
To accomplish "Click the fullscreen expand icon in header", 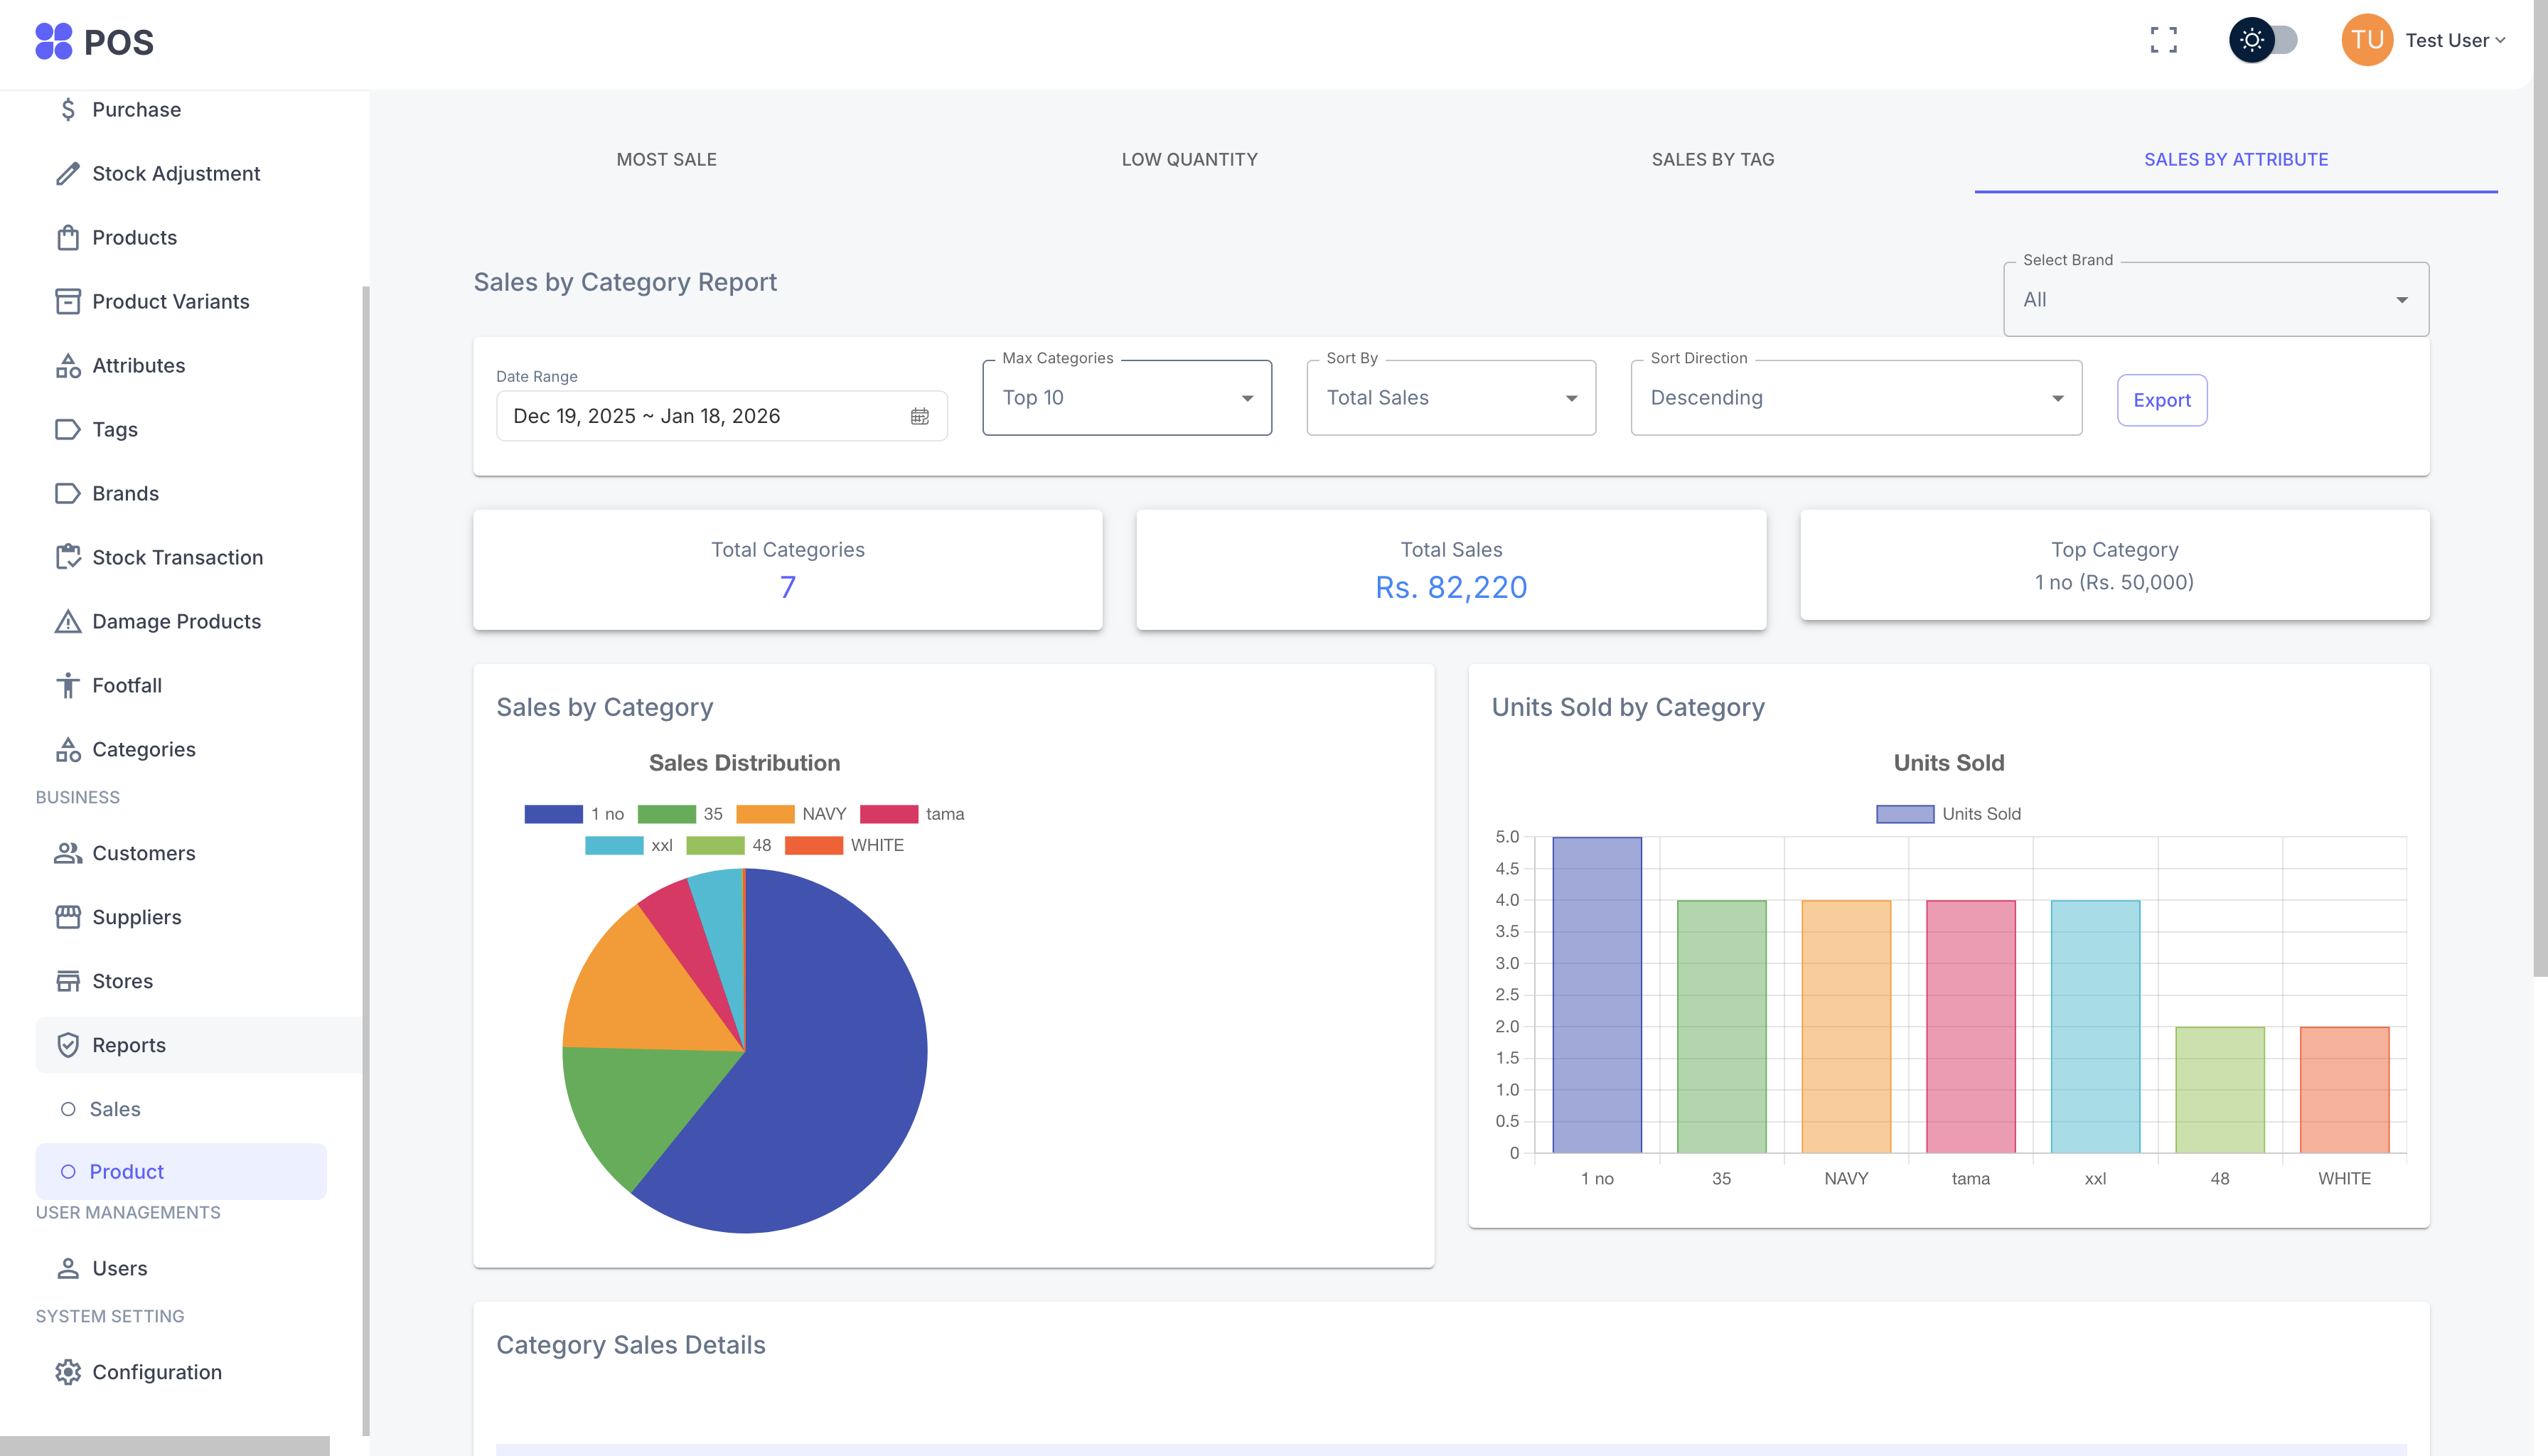I will 2164,40.
